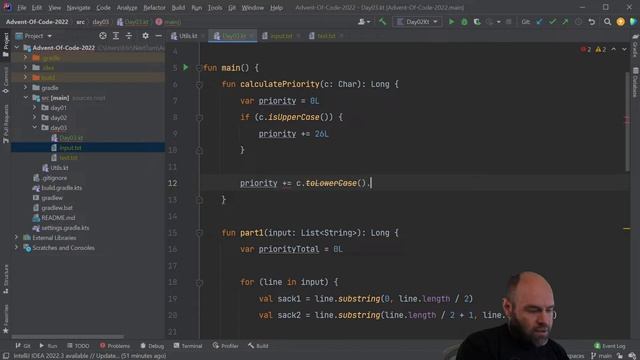Open Search Everywhere magnifying glass
Screen dimensions: 640x360
click(x=607, y=22)
